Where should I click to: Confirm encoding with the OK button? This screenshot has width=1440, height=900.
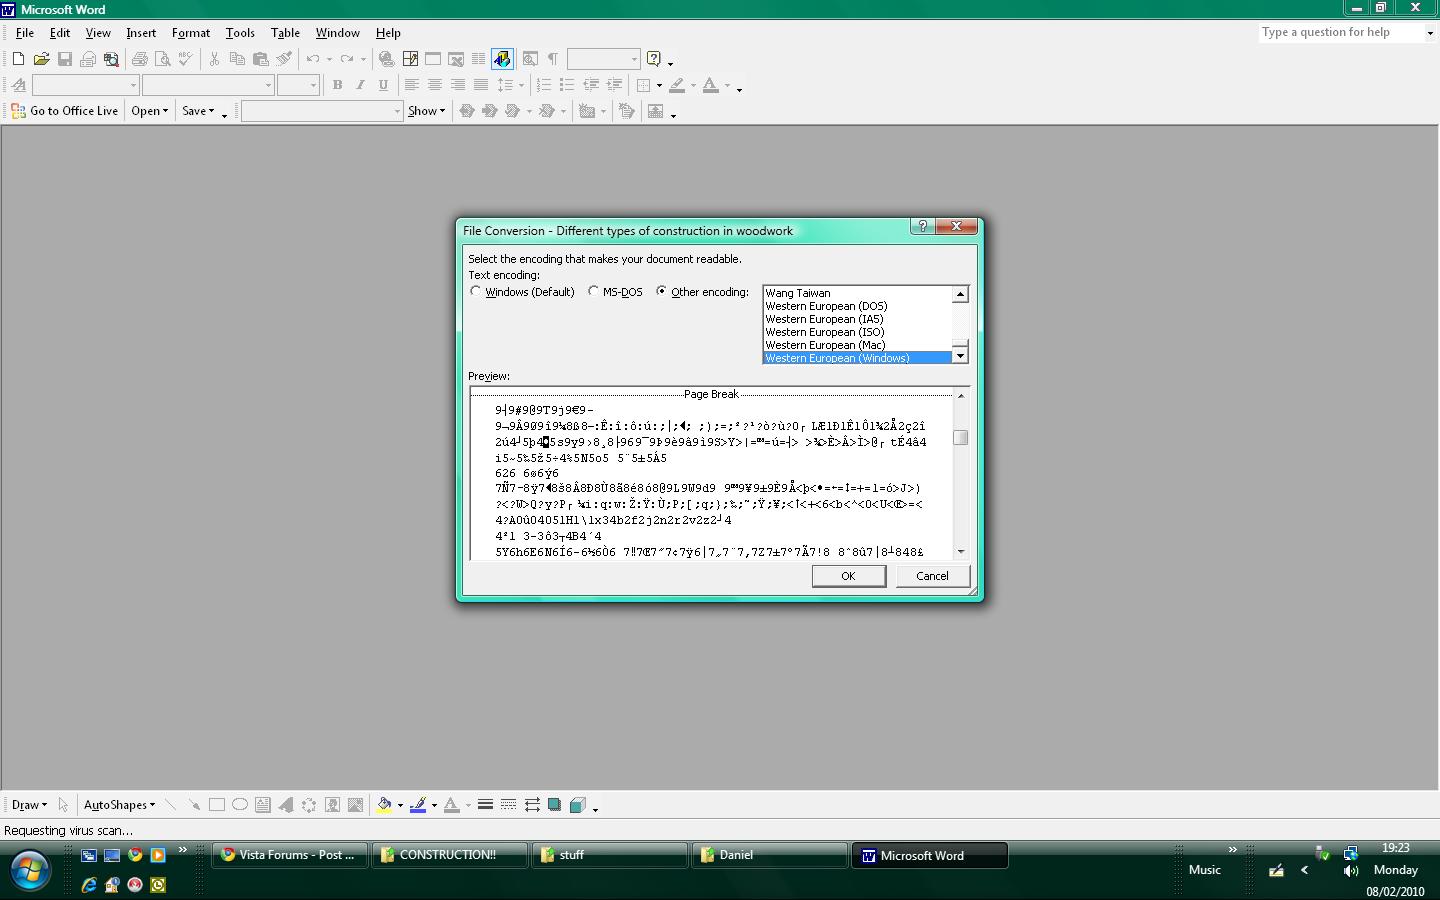coord(848,576)
